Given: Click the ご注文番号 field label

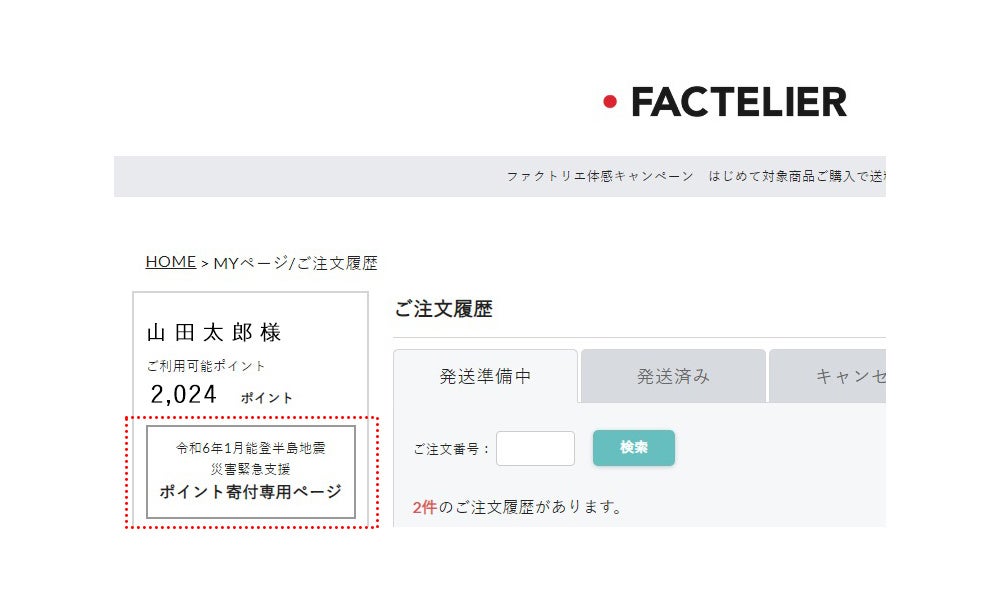Looking at the screenshot, I should click(452, 449).
